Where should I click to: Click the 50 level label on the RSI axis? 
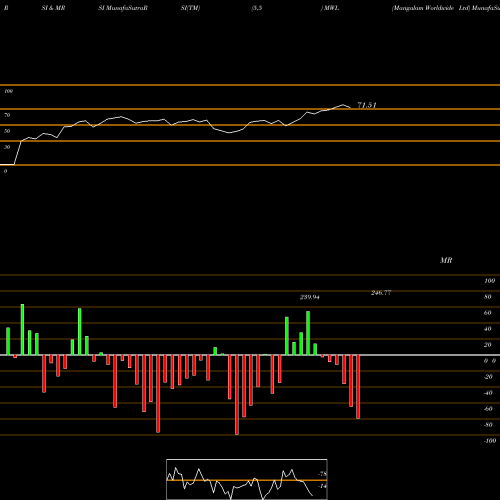[x=7, y=131]
